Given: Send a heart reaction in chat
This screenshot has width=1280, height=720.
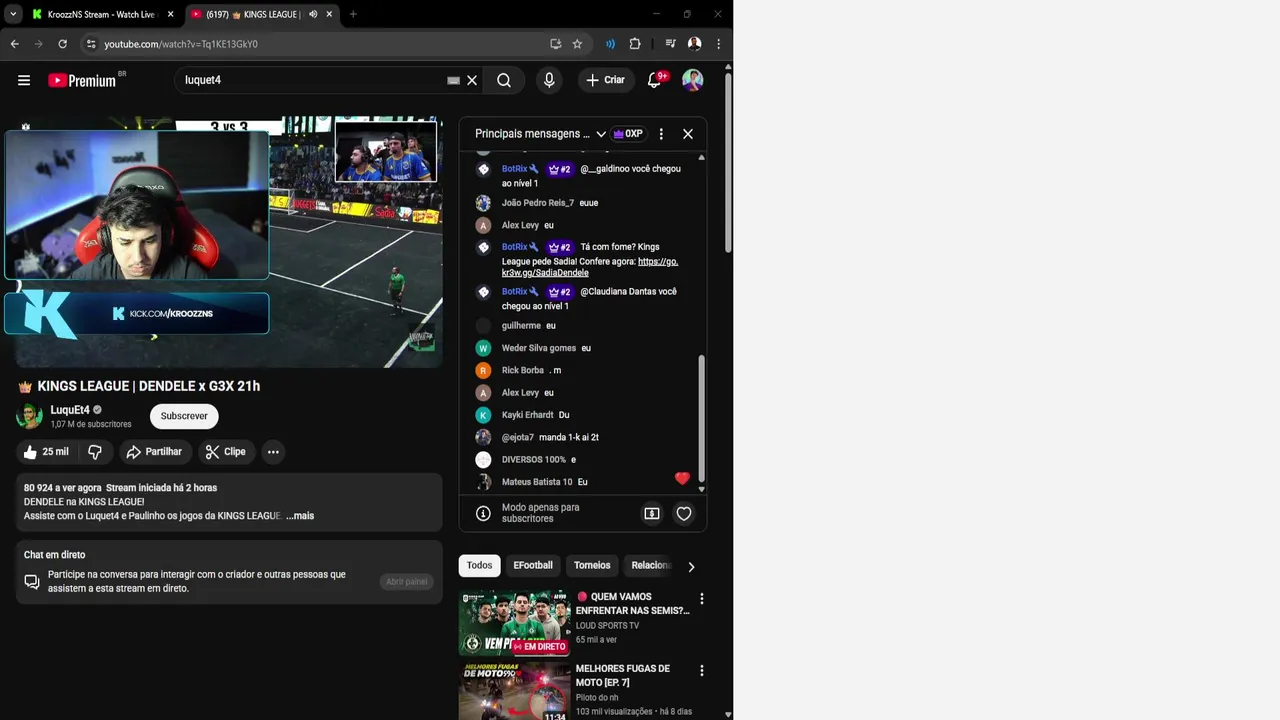Looking at the screenshot, I should tap(684, 514).
